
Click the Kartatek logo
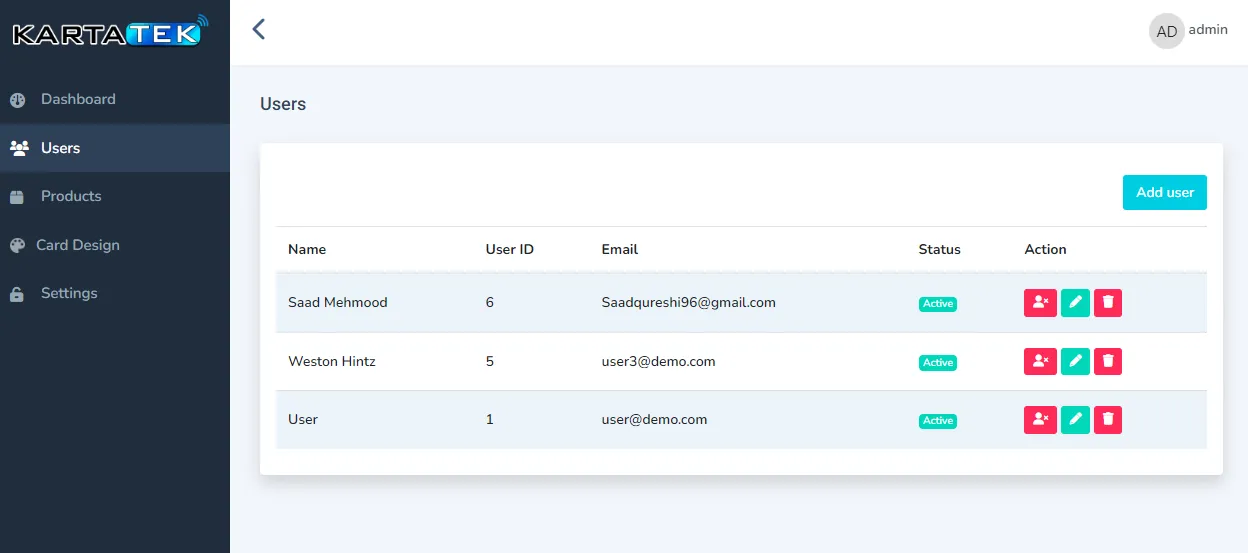[108, 34]
